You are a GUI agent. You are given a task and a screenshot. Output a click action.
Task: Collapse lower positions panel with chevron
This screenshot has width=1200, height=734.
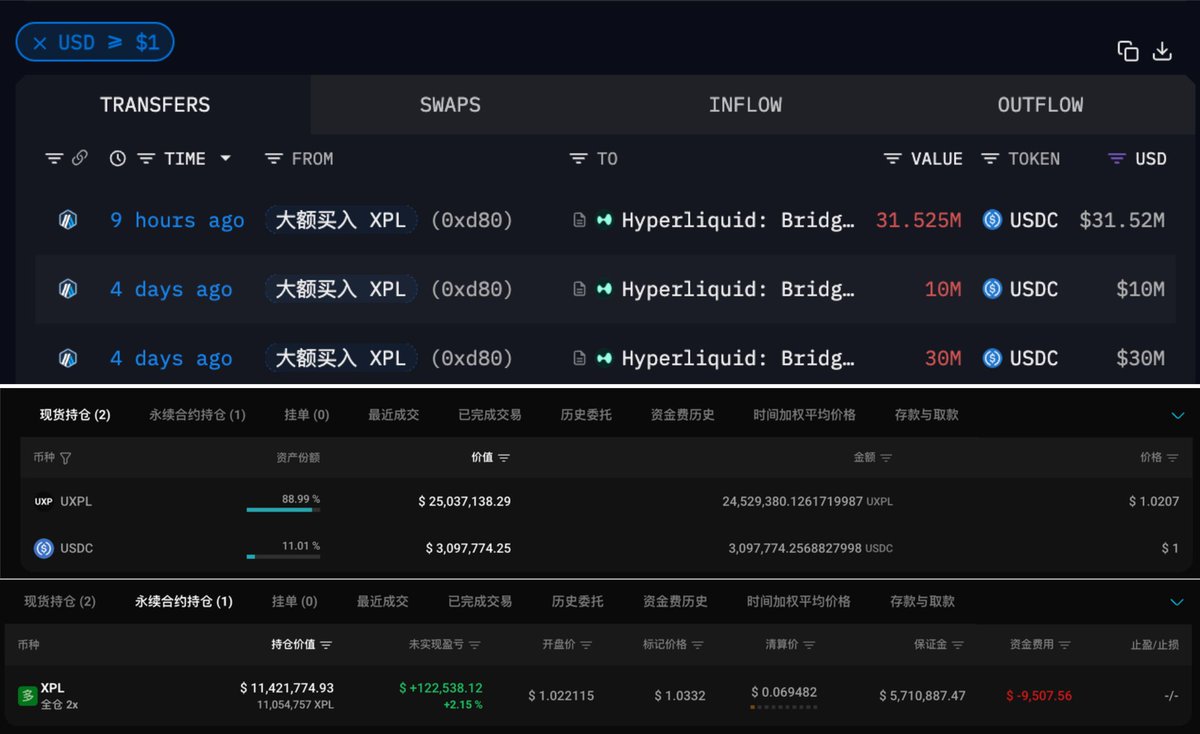[1176, 602]
